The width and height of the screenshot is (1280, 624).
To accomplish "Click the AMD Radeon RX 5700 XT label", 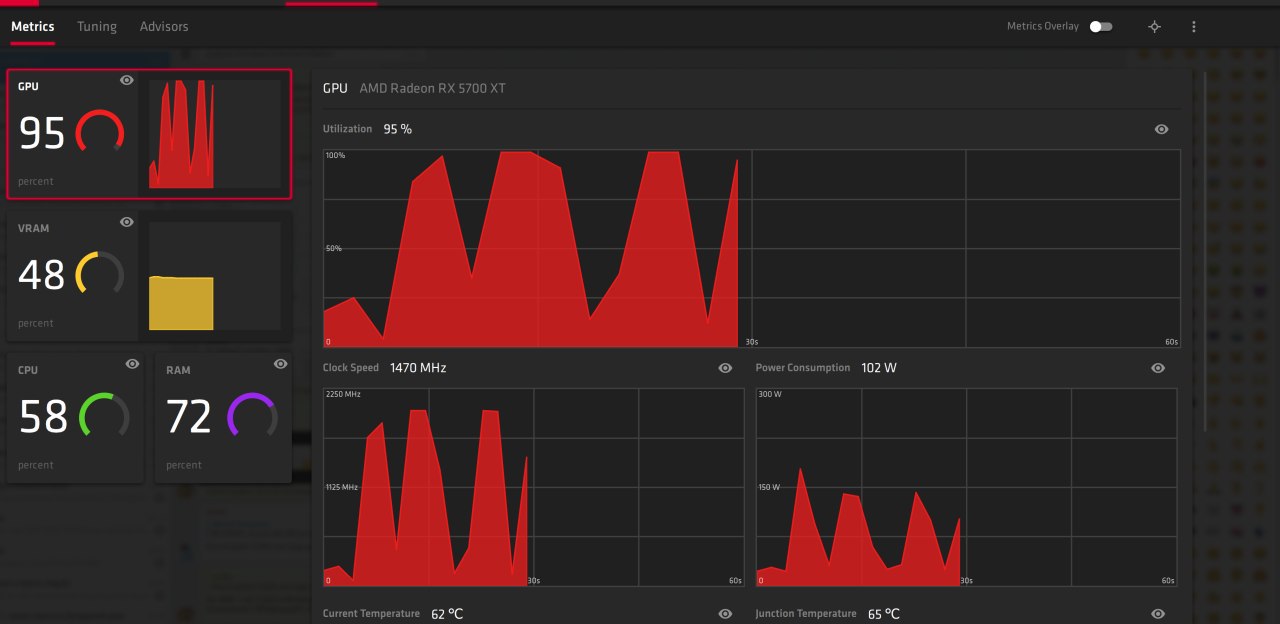I will click(x=432, y=88).
